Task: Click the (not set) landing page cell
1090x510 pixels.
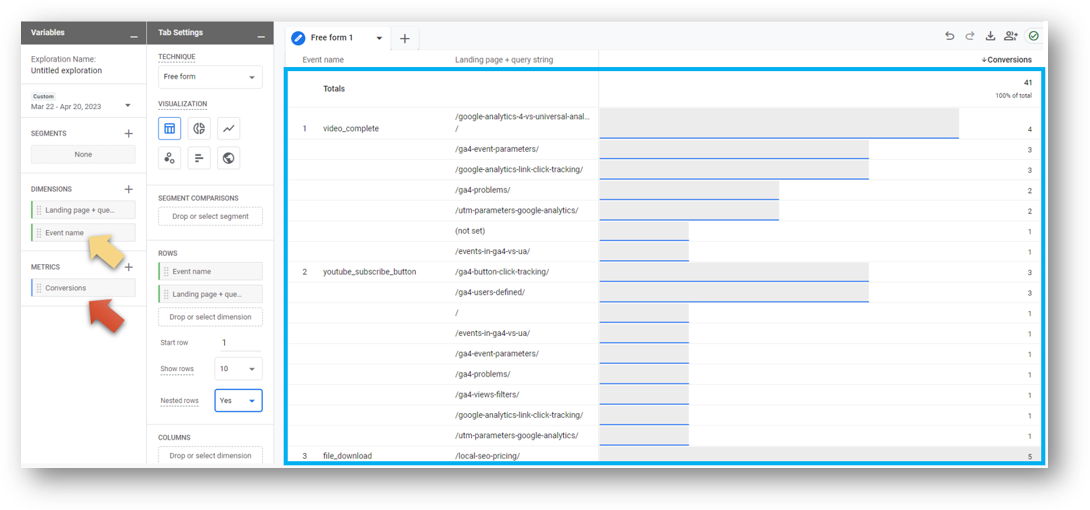Action: tap(469, 231)
